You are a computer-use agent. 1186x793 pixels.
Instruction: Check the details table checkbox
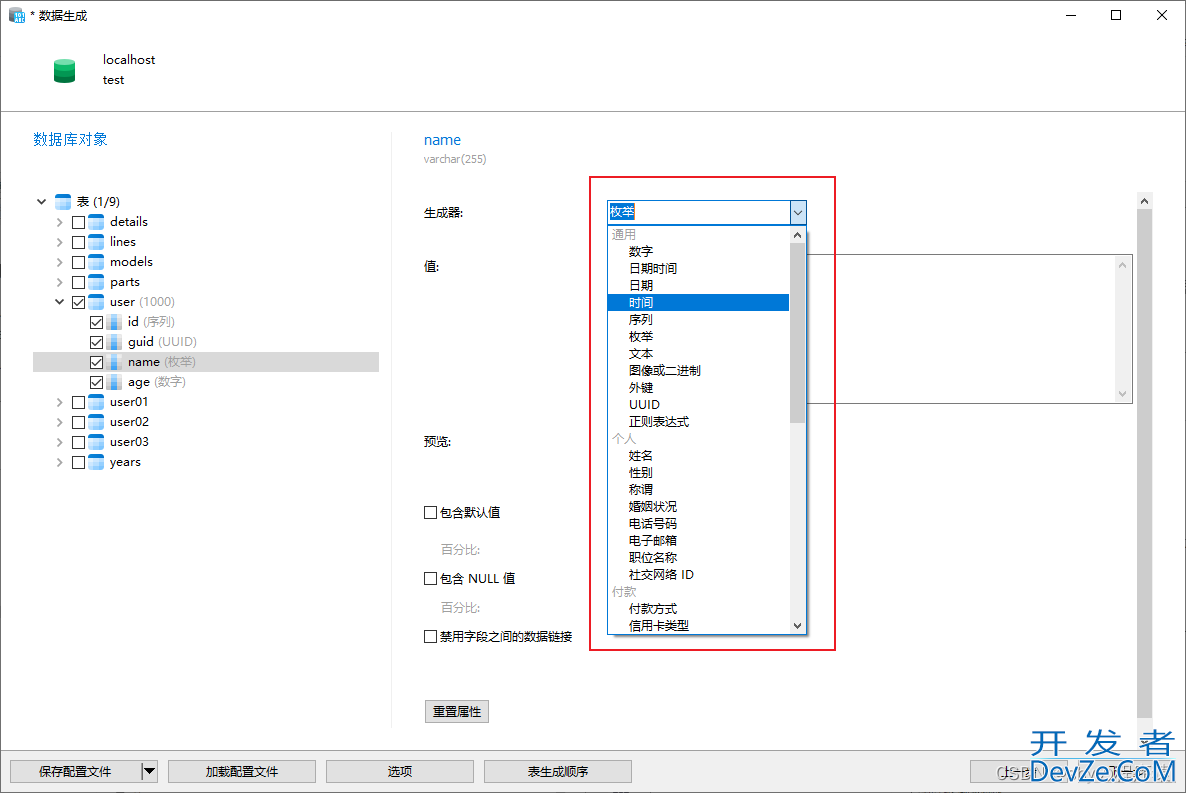79,222
